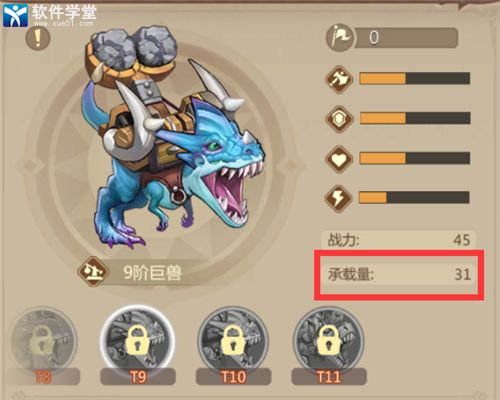Screen dimensions: 500x400
Task: Select the locked T10 beast tier
Action: click(233, 341)
